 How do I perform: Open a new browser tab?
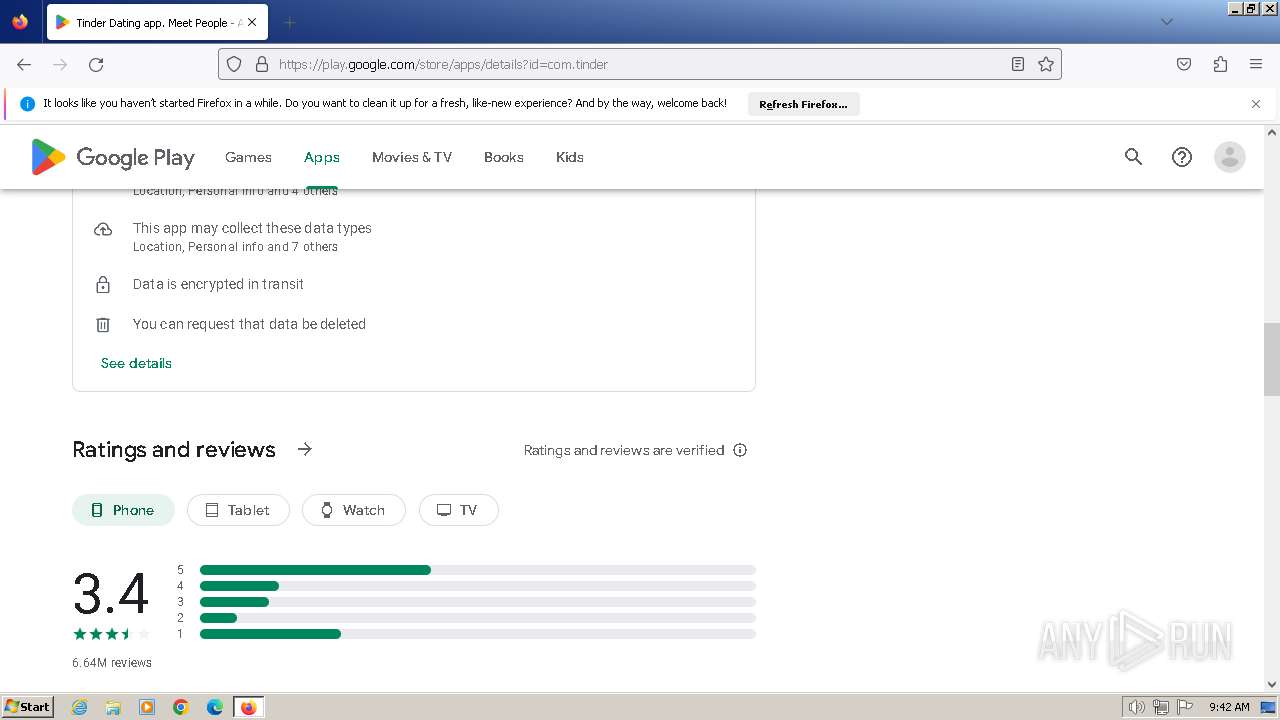click(289, 22)
